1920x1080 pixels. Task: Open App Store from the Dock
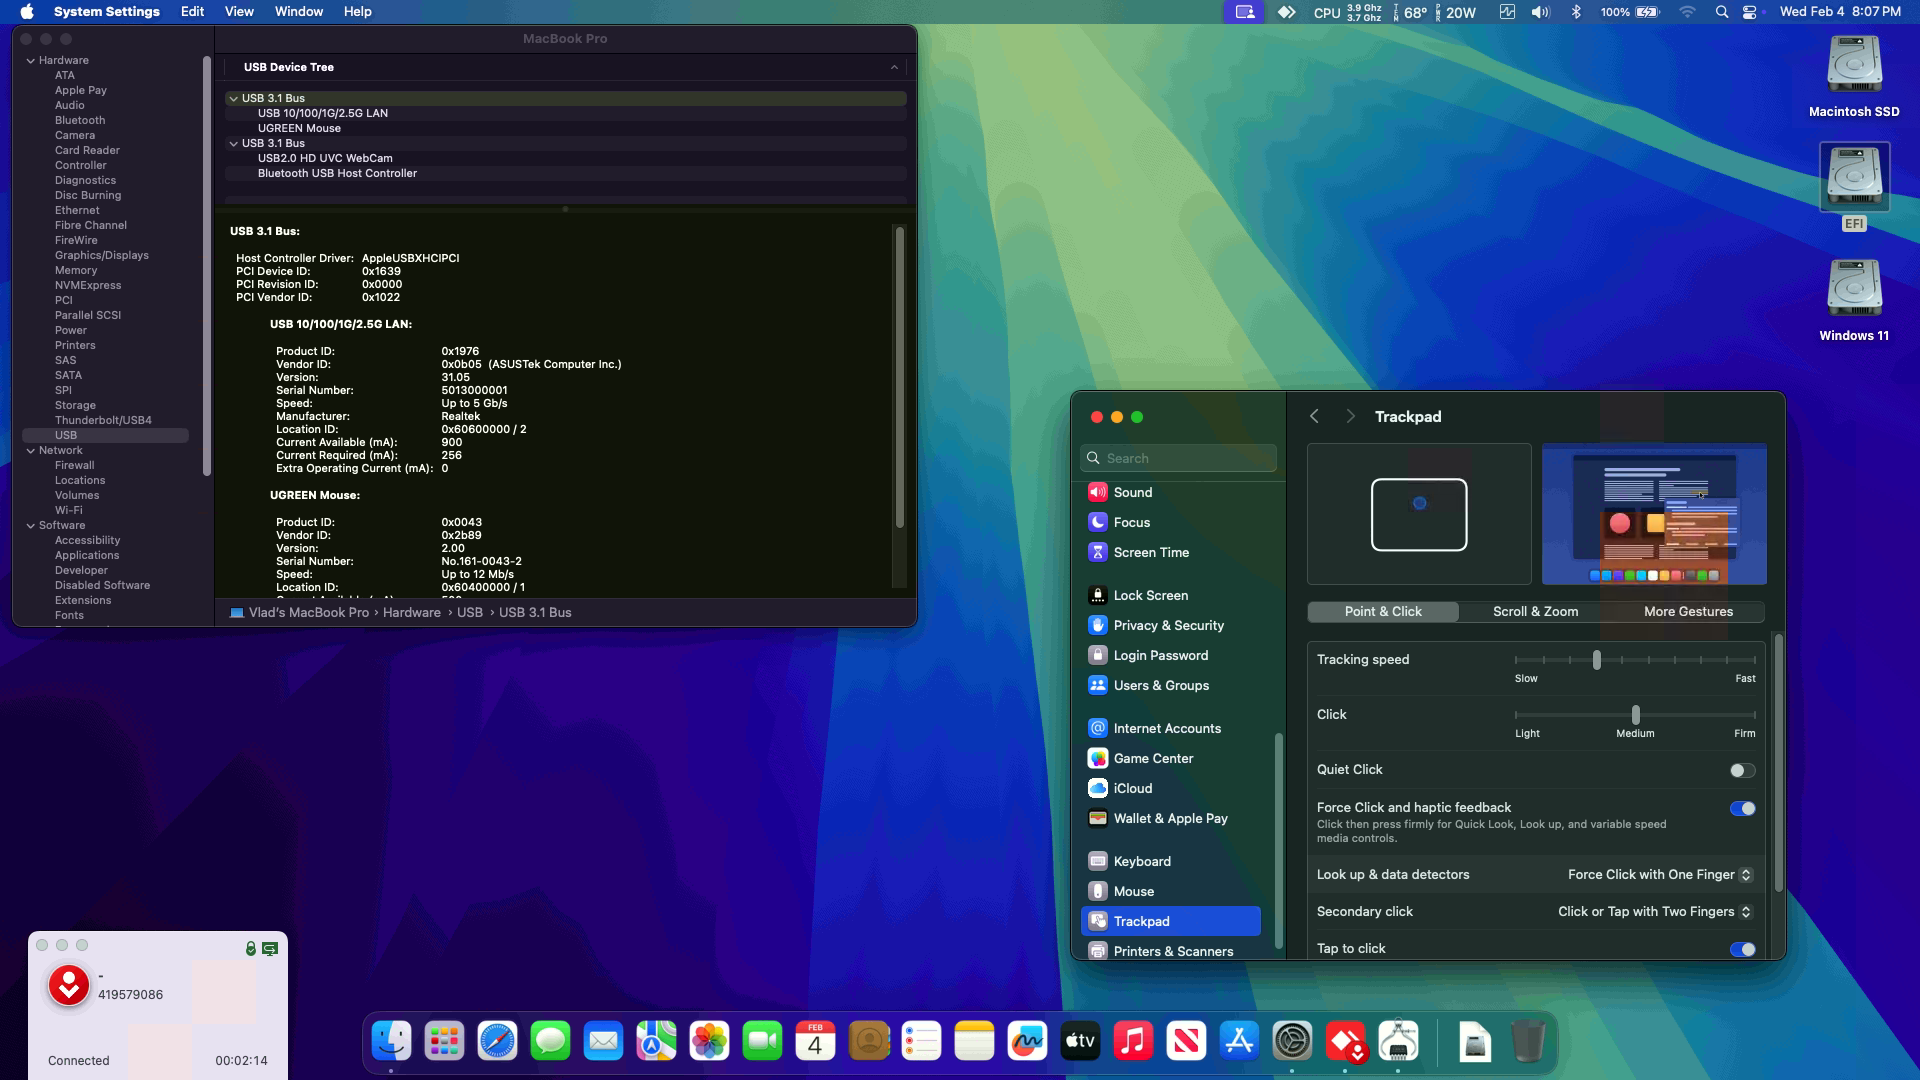click(x=1239, y=1041)
